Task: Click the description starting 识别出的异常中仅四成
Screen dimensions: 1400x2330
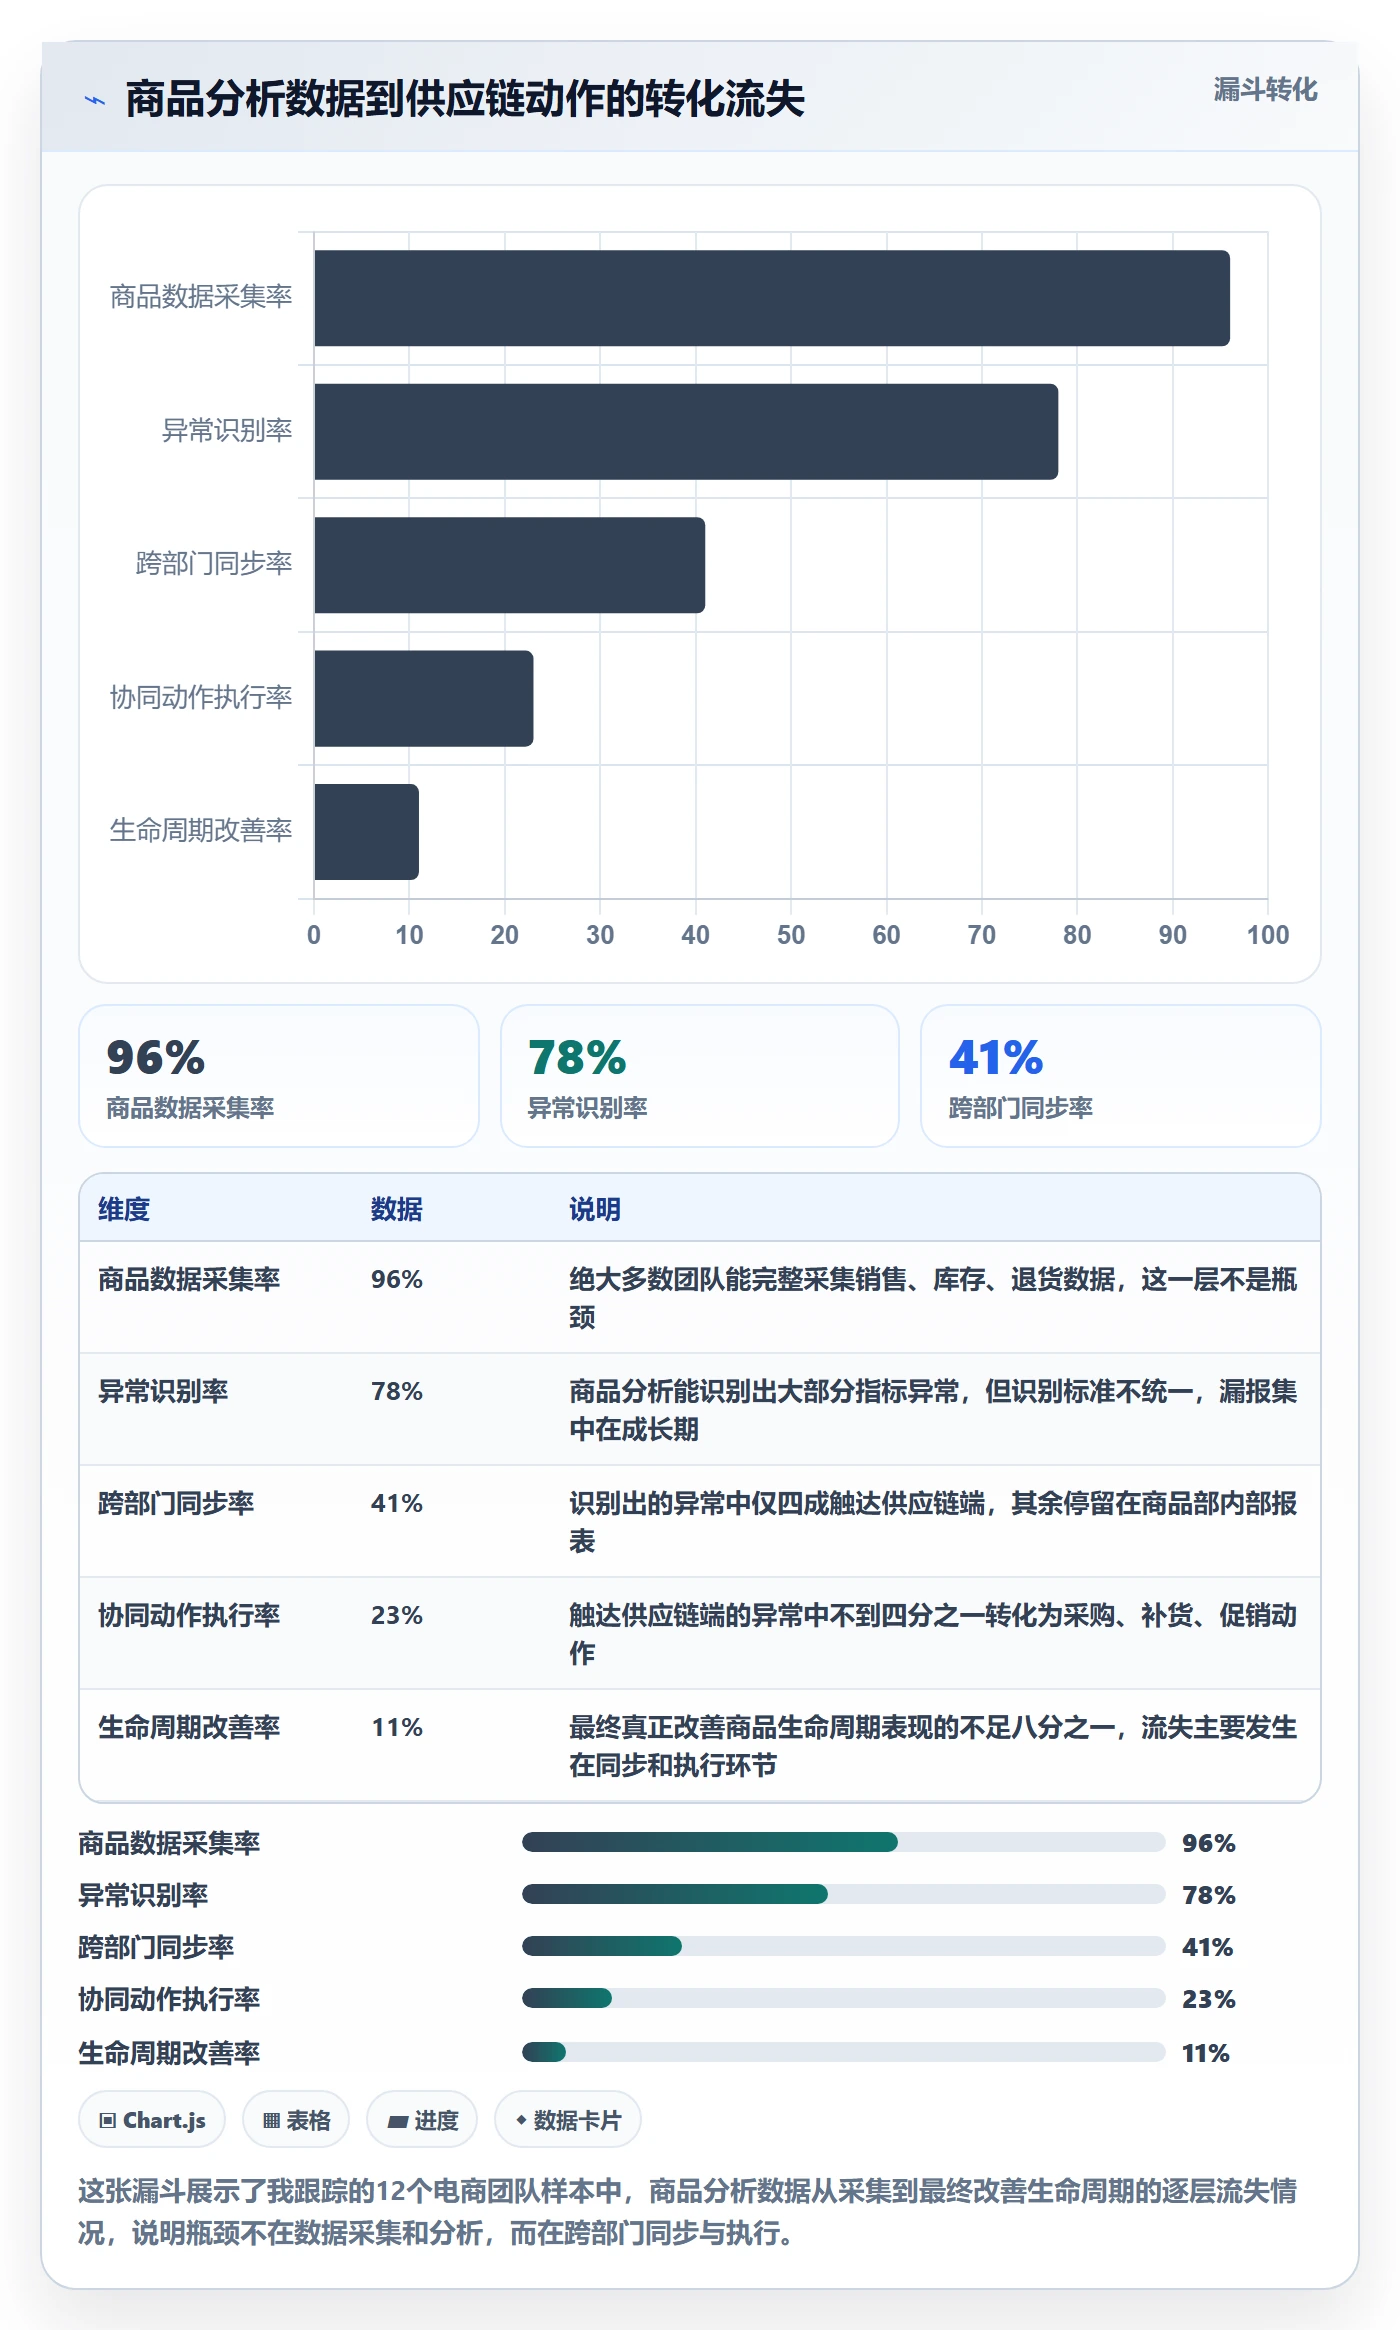Action: [x=933, y=1522]
